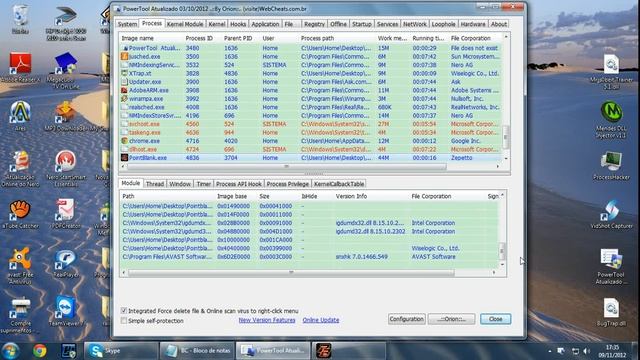The height and width of the screenshot is (360, 640).
Task: Select the PointBlank.exe process row
Action: pos(311,158)
